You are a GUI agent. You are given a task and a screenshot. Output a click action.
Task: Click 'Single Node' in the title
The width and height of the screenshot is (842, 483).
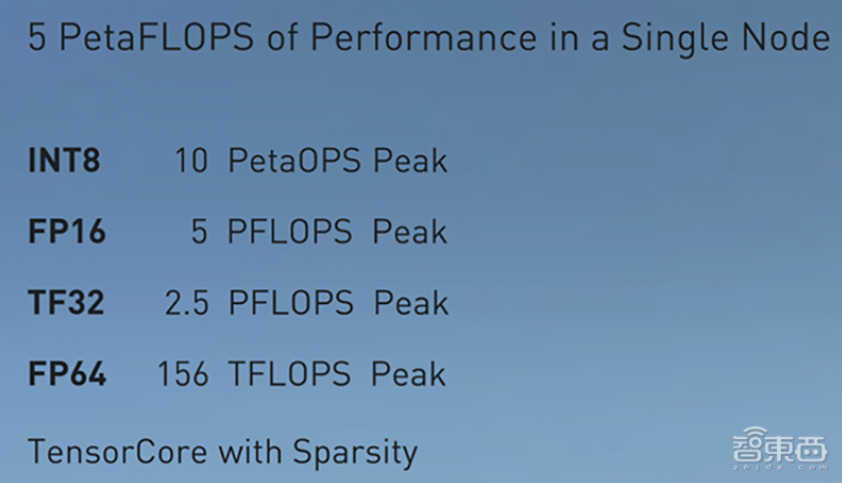[725, 39]
